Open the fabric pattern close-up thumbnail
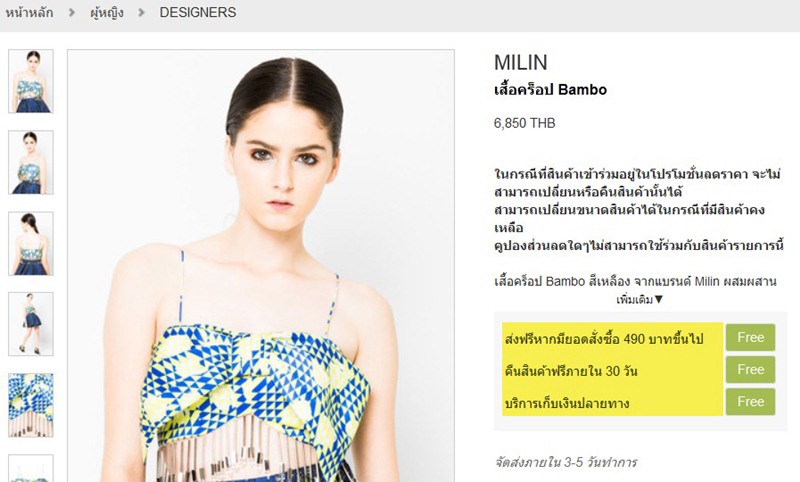The height and width of the screenshot is (482, 800). tap(31, 405)
